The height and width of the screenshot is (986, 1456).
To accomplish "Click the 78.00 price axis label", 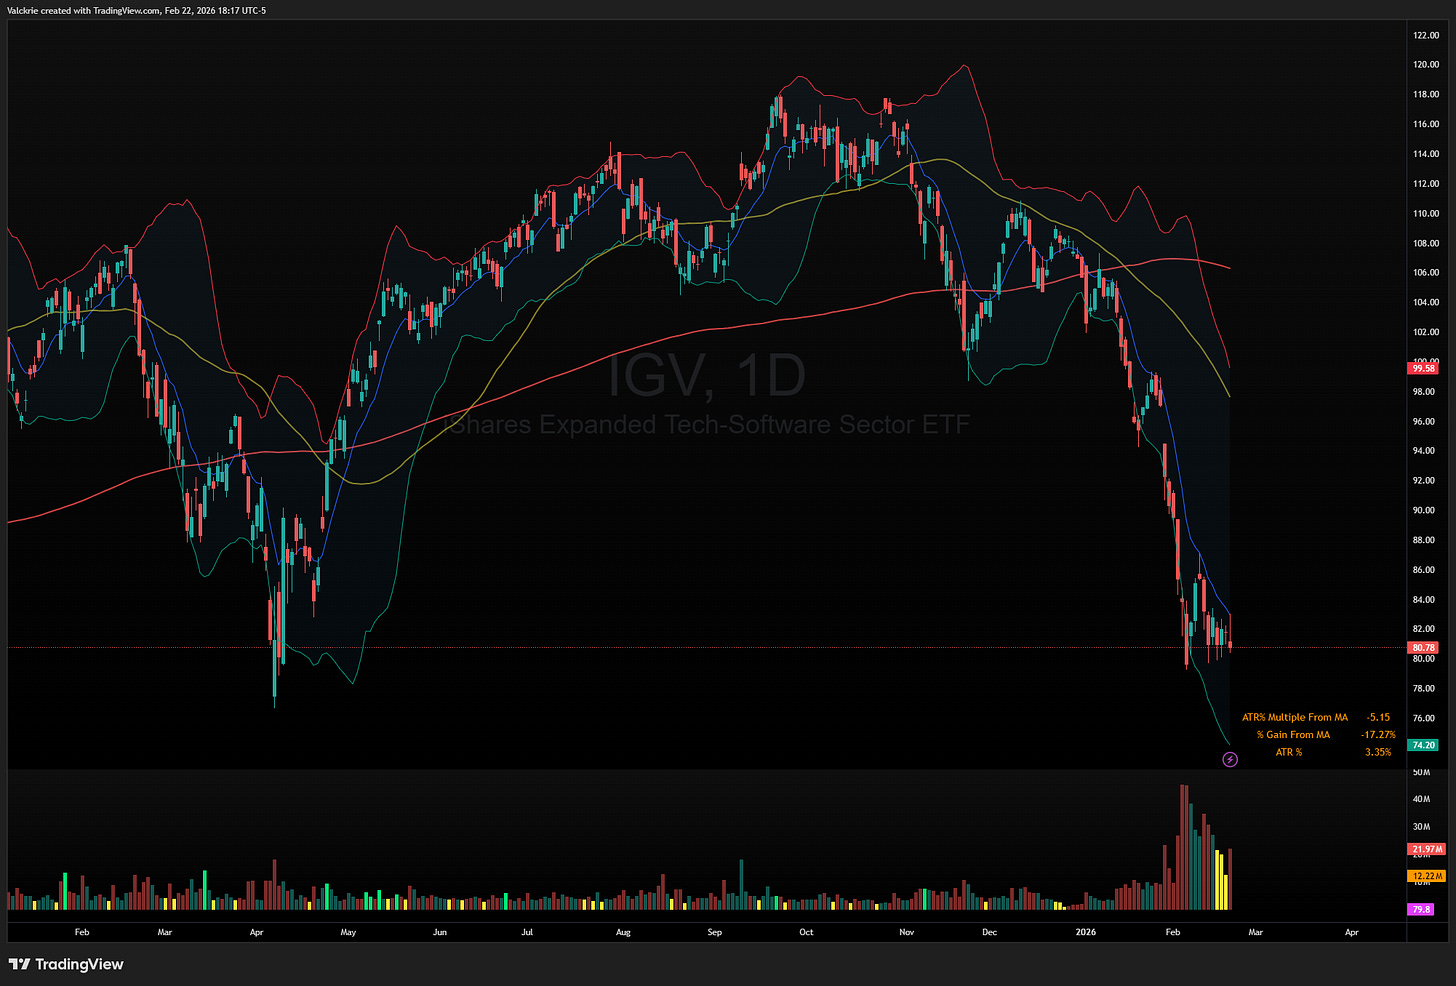I will point(1424,689).
